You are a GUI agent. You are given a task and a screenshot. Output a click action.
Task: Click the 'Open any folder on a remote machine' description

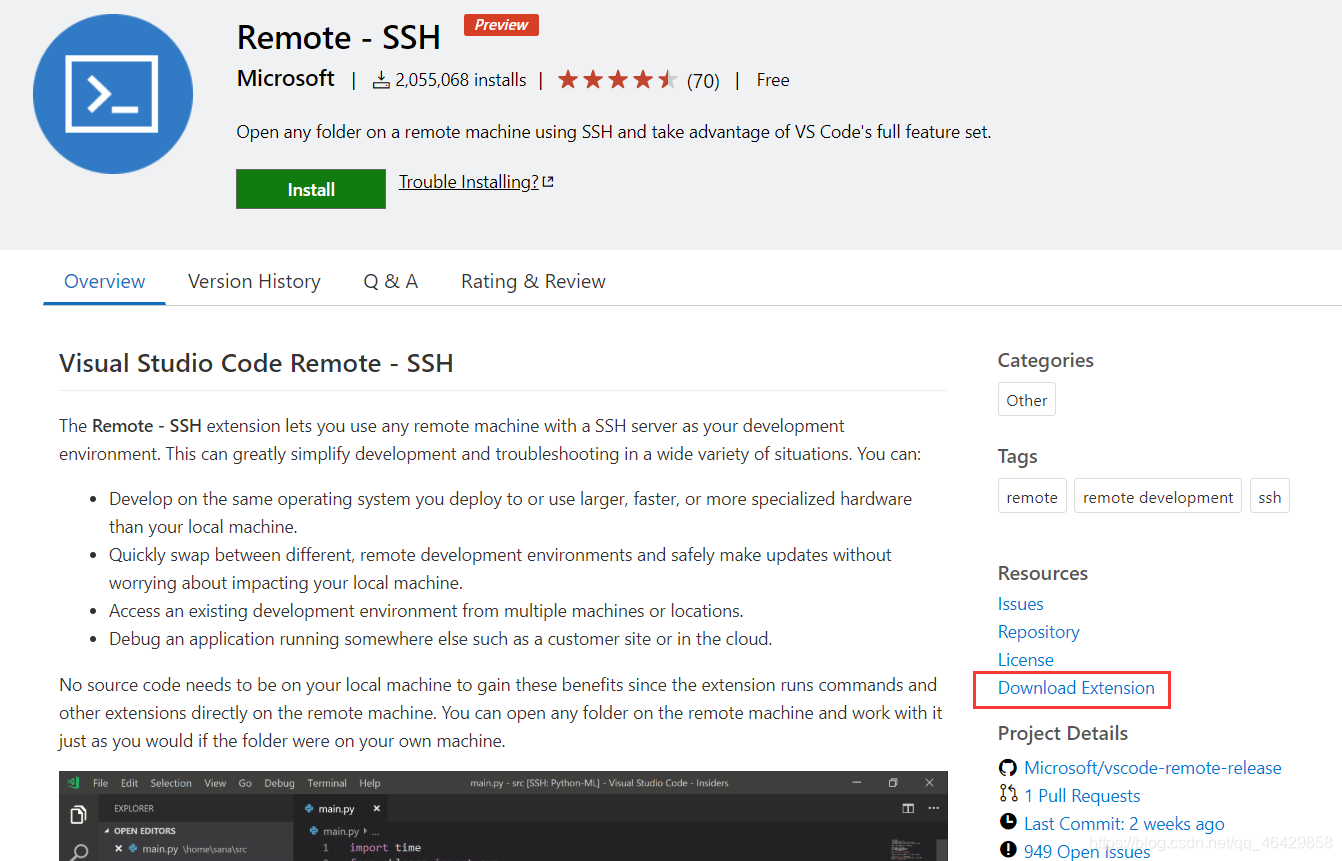[x=614, y=131]
